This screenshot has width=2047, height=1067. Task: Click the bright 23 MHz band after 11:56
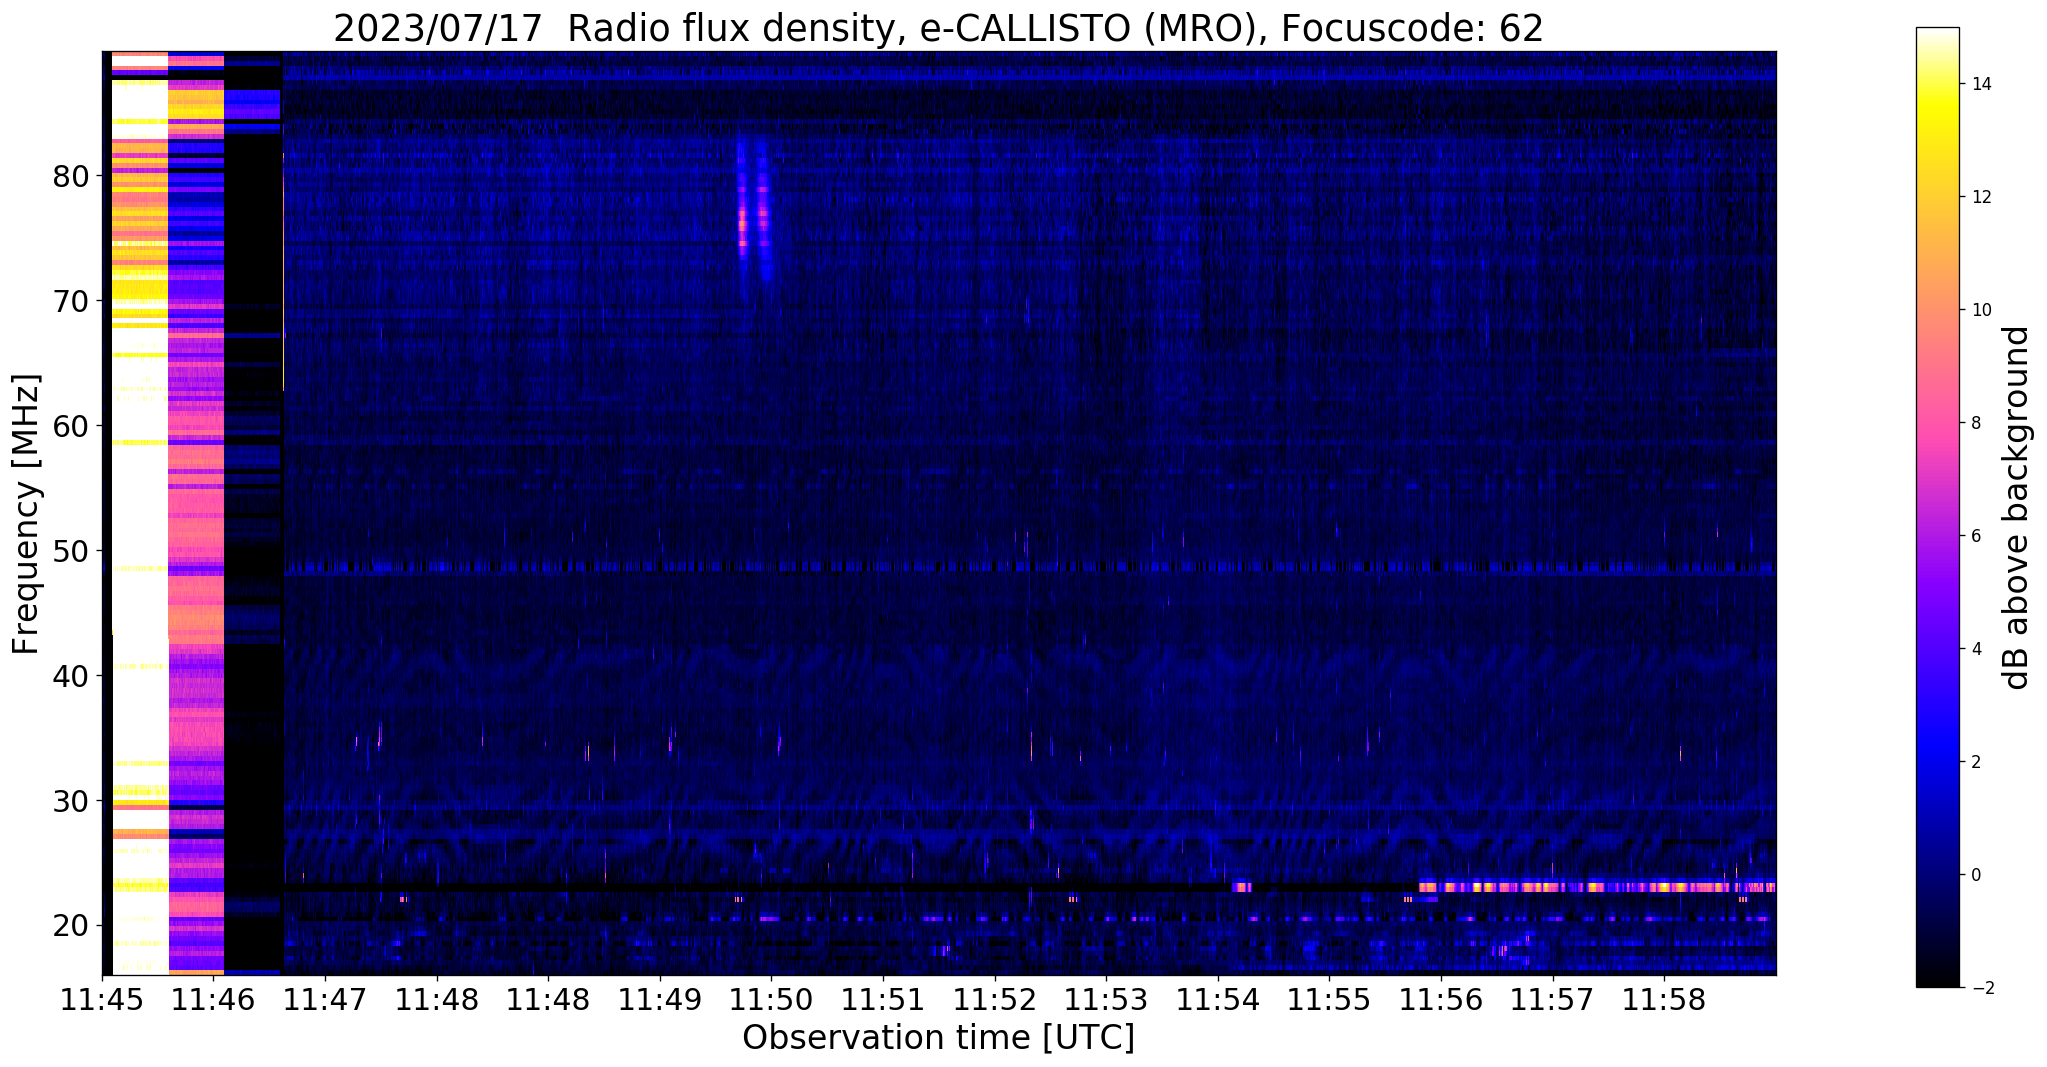tap(1597, 886)
